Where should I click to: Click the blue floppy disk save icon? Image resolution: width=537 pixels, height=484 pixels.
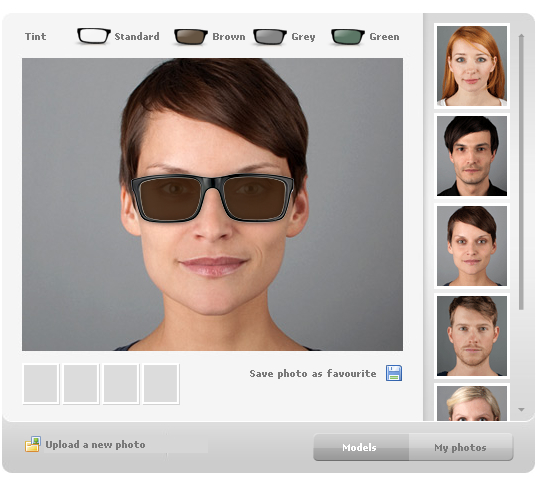coord(394,373)
